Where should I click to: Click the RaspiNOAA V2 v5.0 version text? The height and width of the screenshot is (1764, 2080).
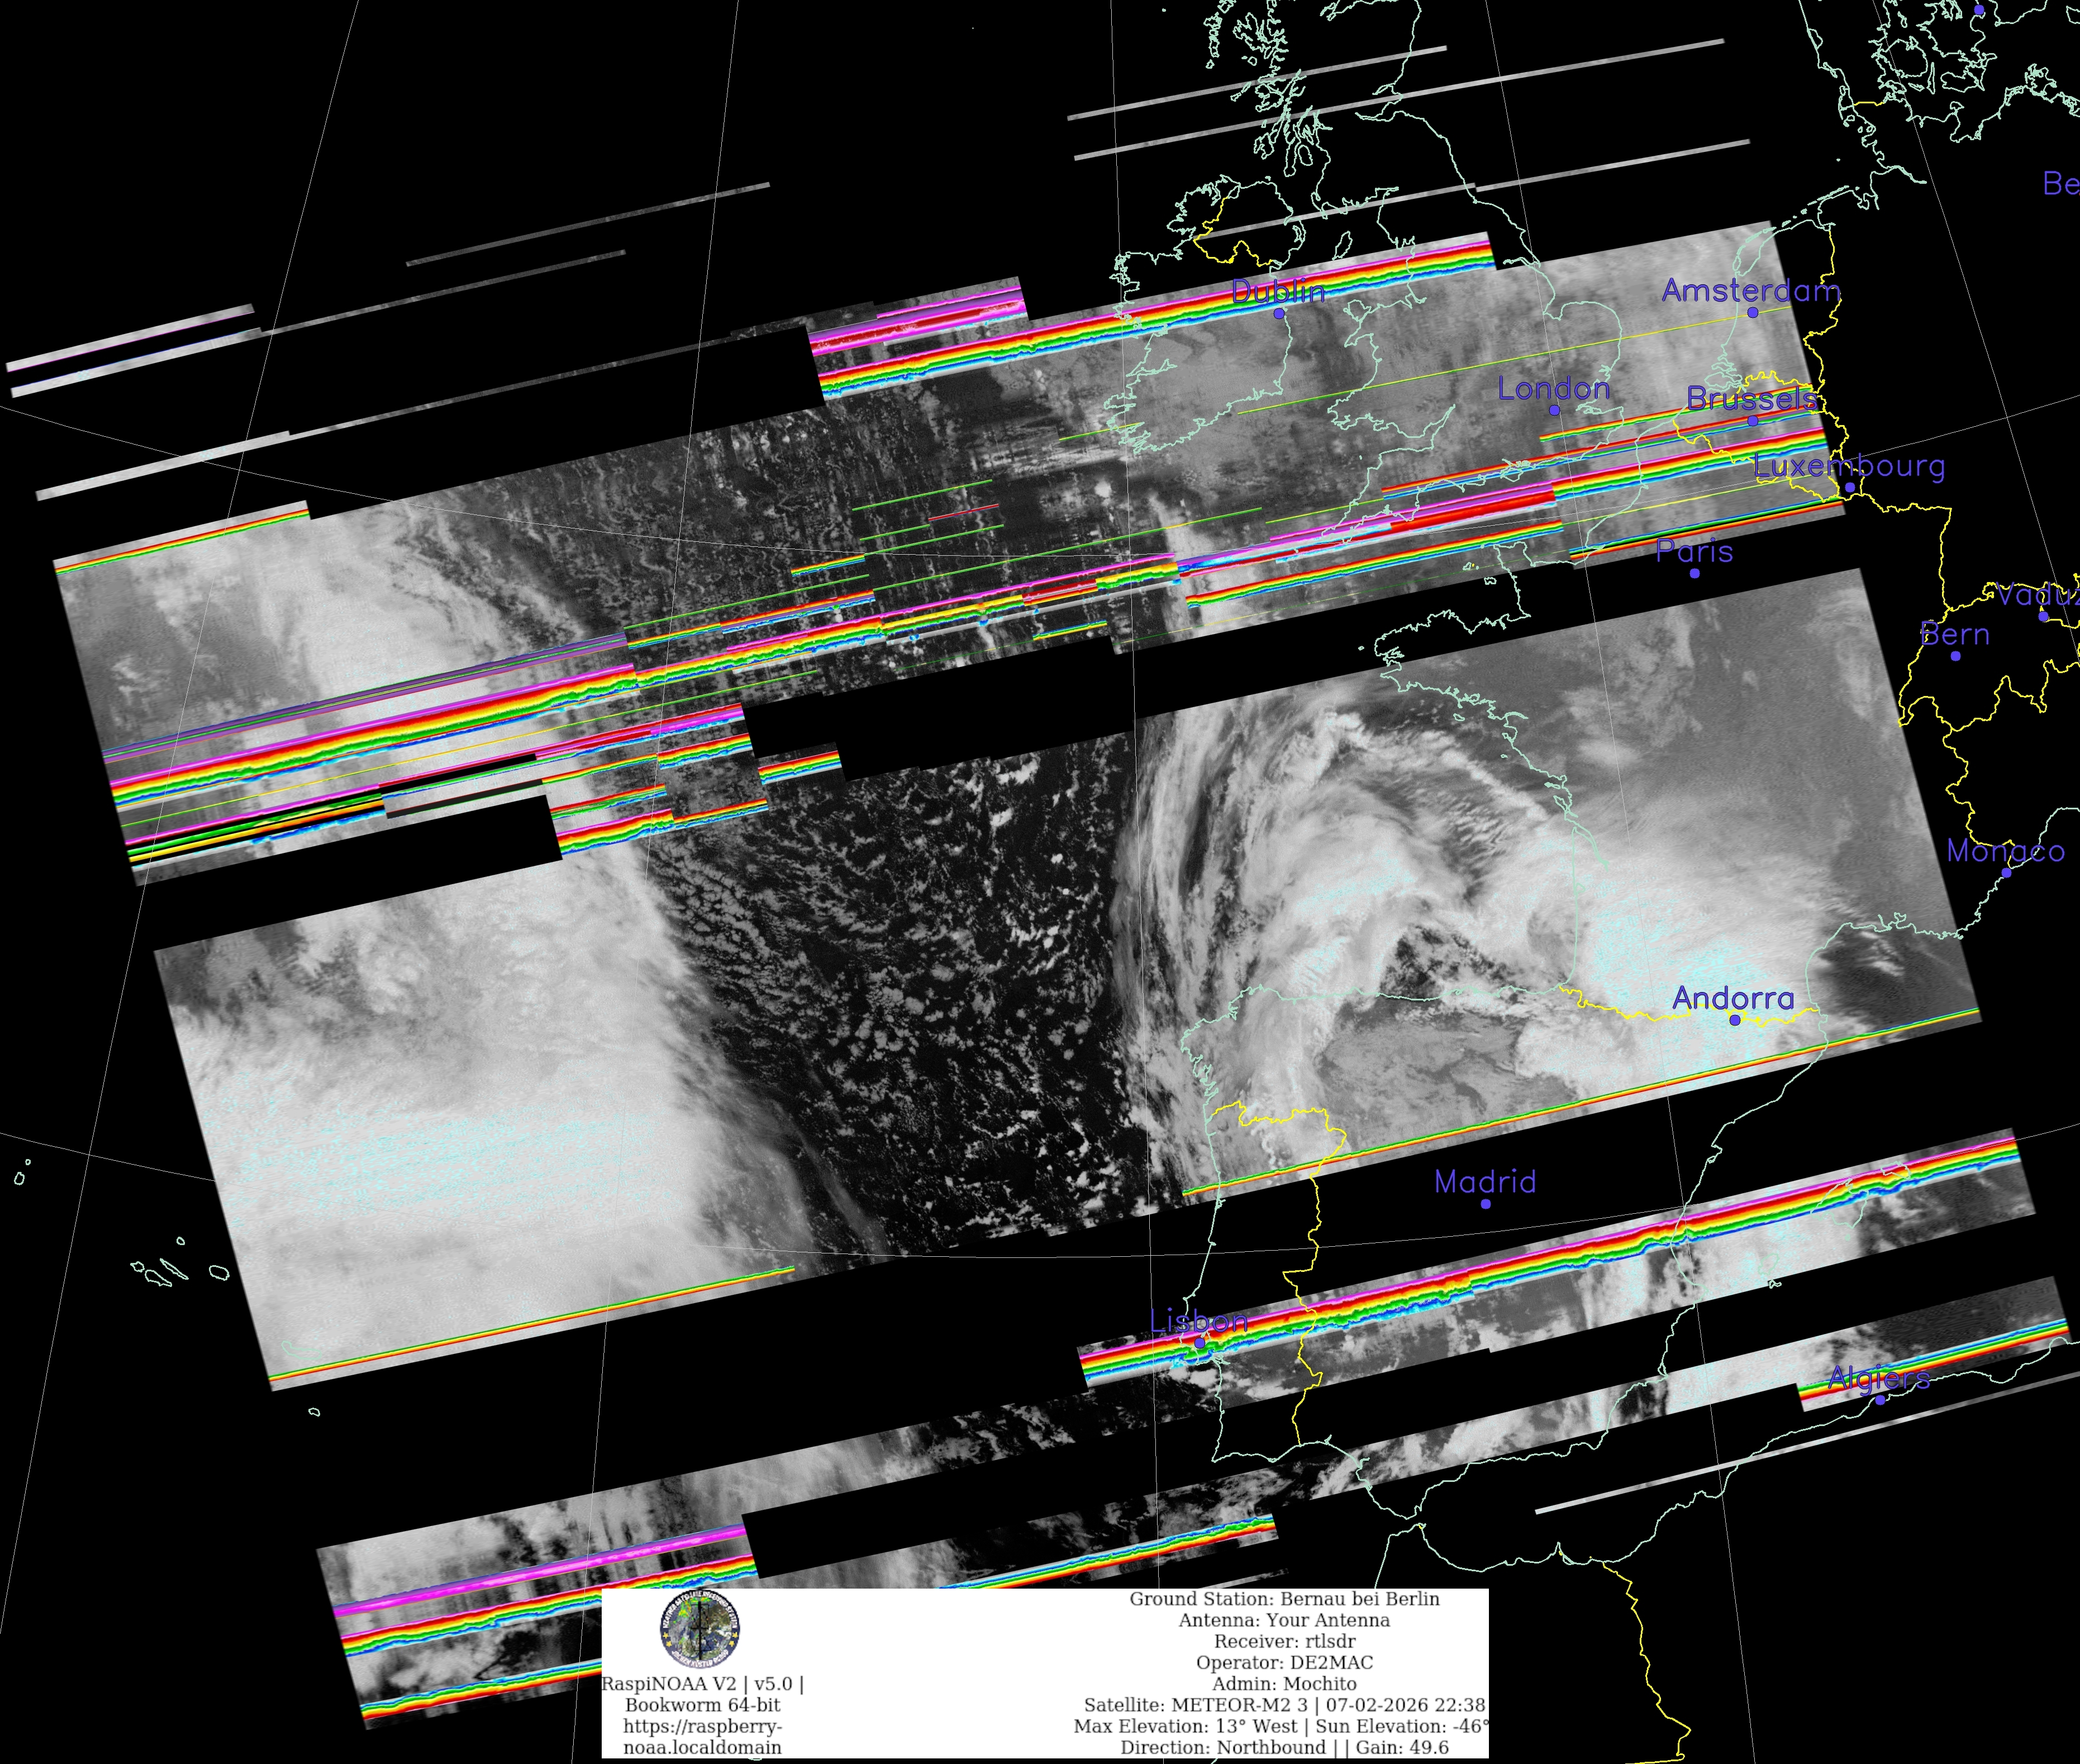pyautogui.click(x=702, y=1684)
